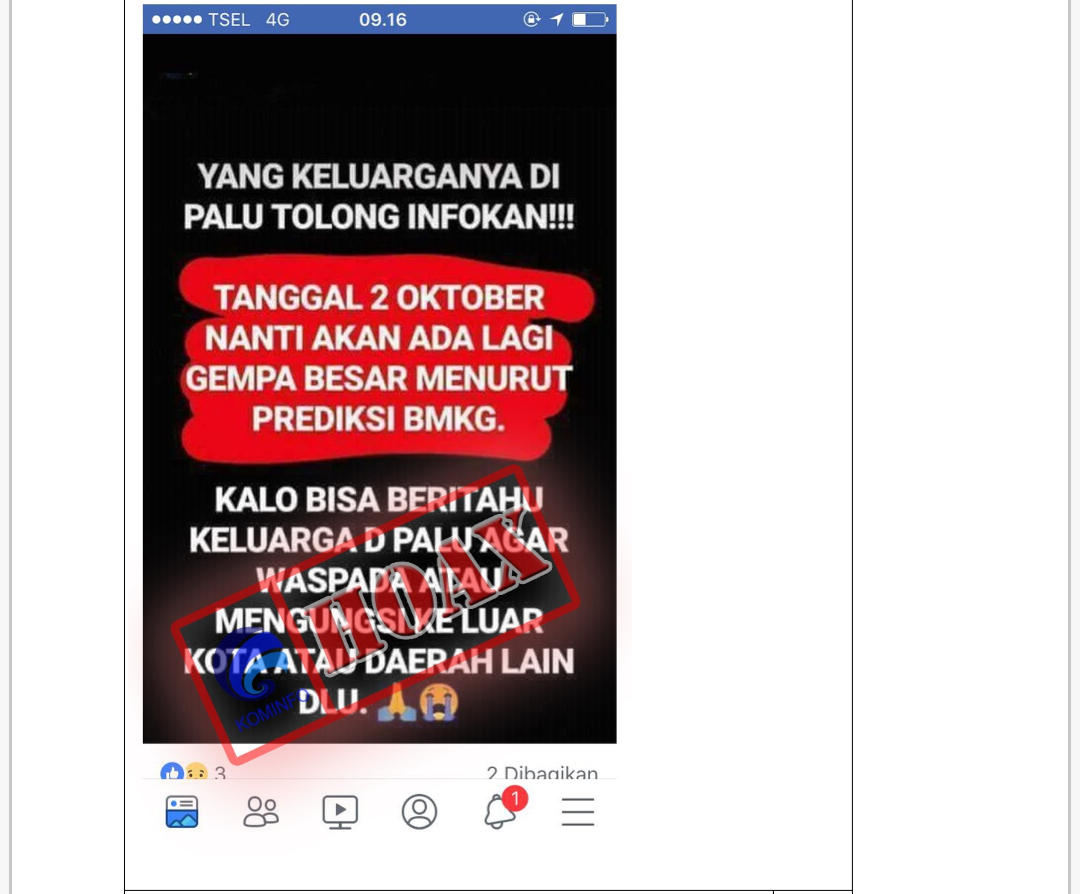Click the like reaction icon
This screenshot has width=1080, height=894.
click(172, 772)
